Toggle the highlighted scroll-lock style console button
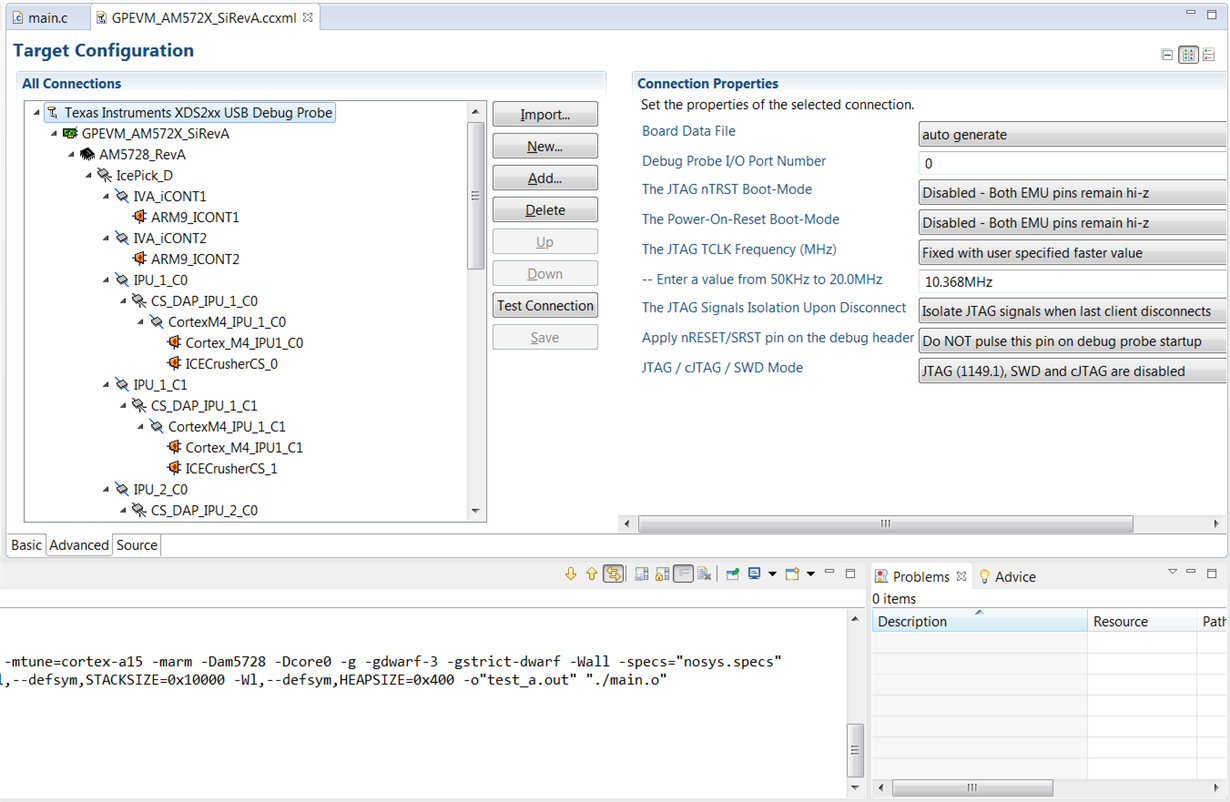This screenshot has width=1230, height=802. [x=613, y=574]
